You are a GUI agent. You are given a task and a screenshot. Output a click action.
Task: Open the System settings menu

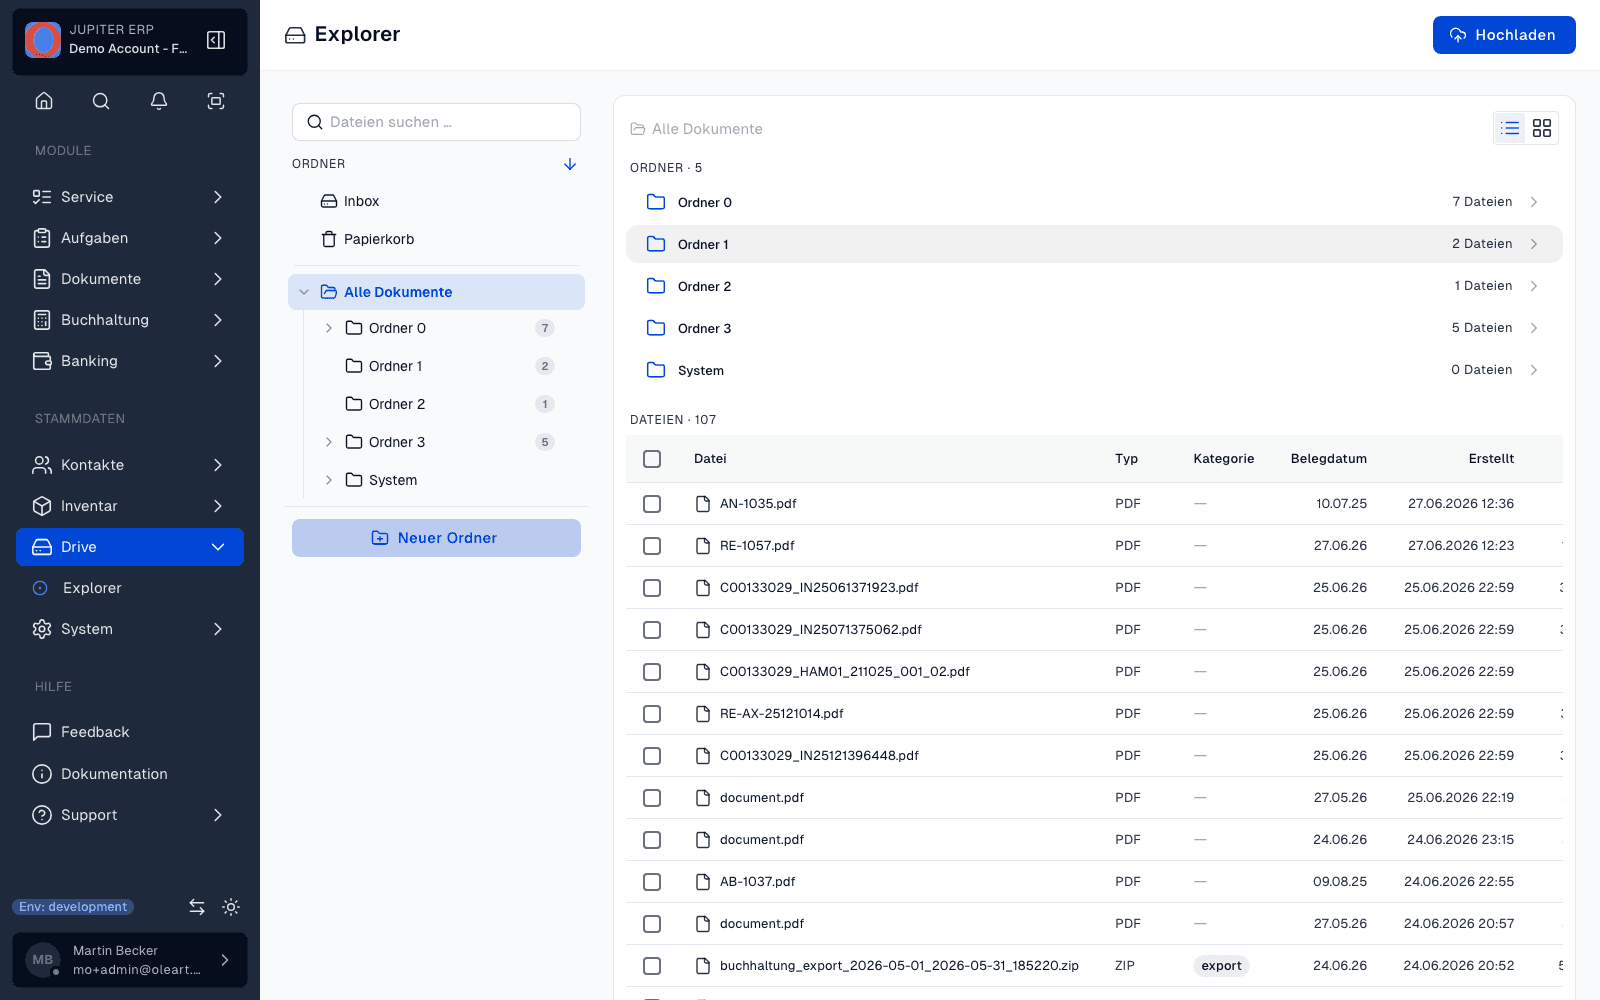130,629
